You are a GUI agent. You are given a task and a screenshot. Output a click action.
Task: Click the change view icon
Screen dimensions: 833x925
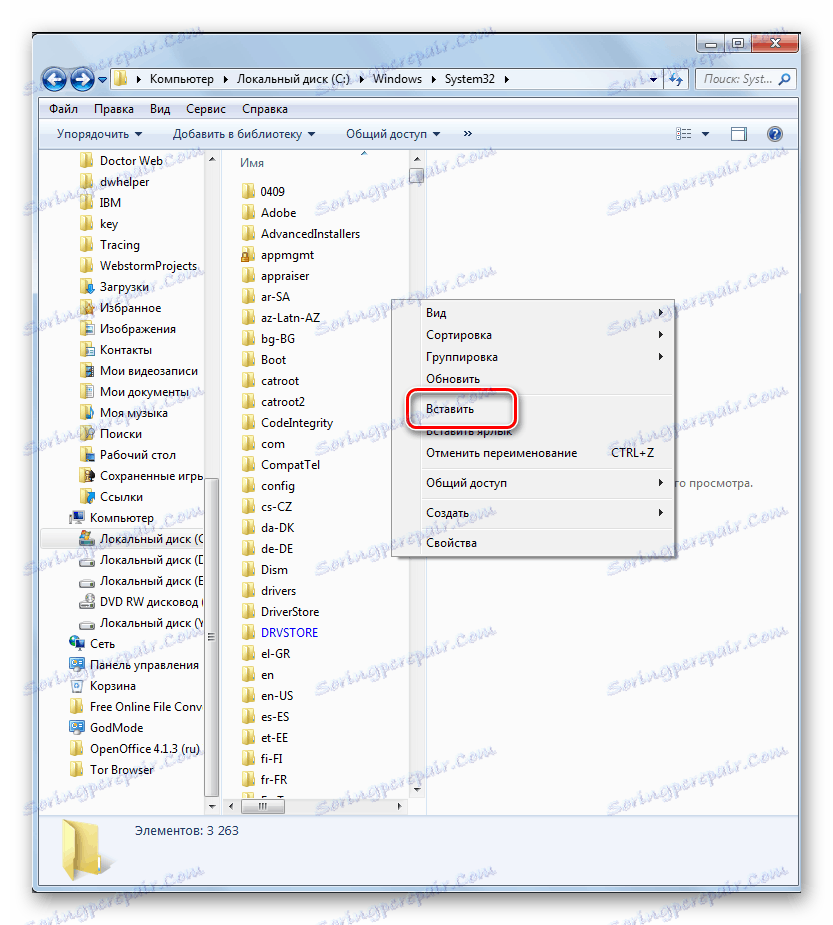point(683,134)
